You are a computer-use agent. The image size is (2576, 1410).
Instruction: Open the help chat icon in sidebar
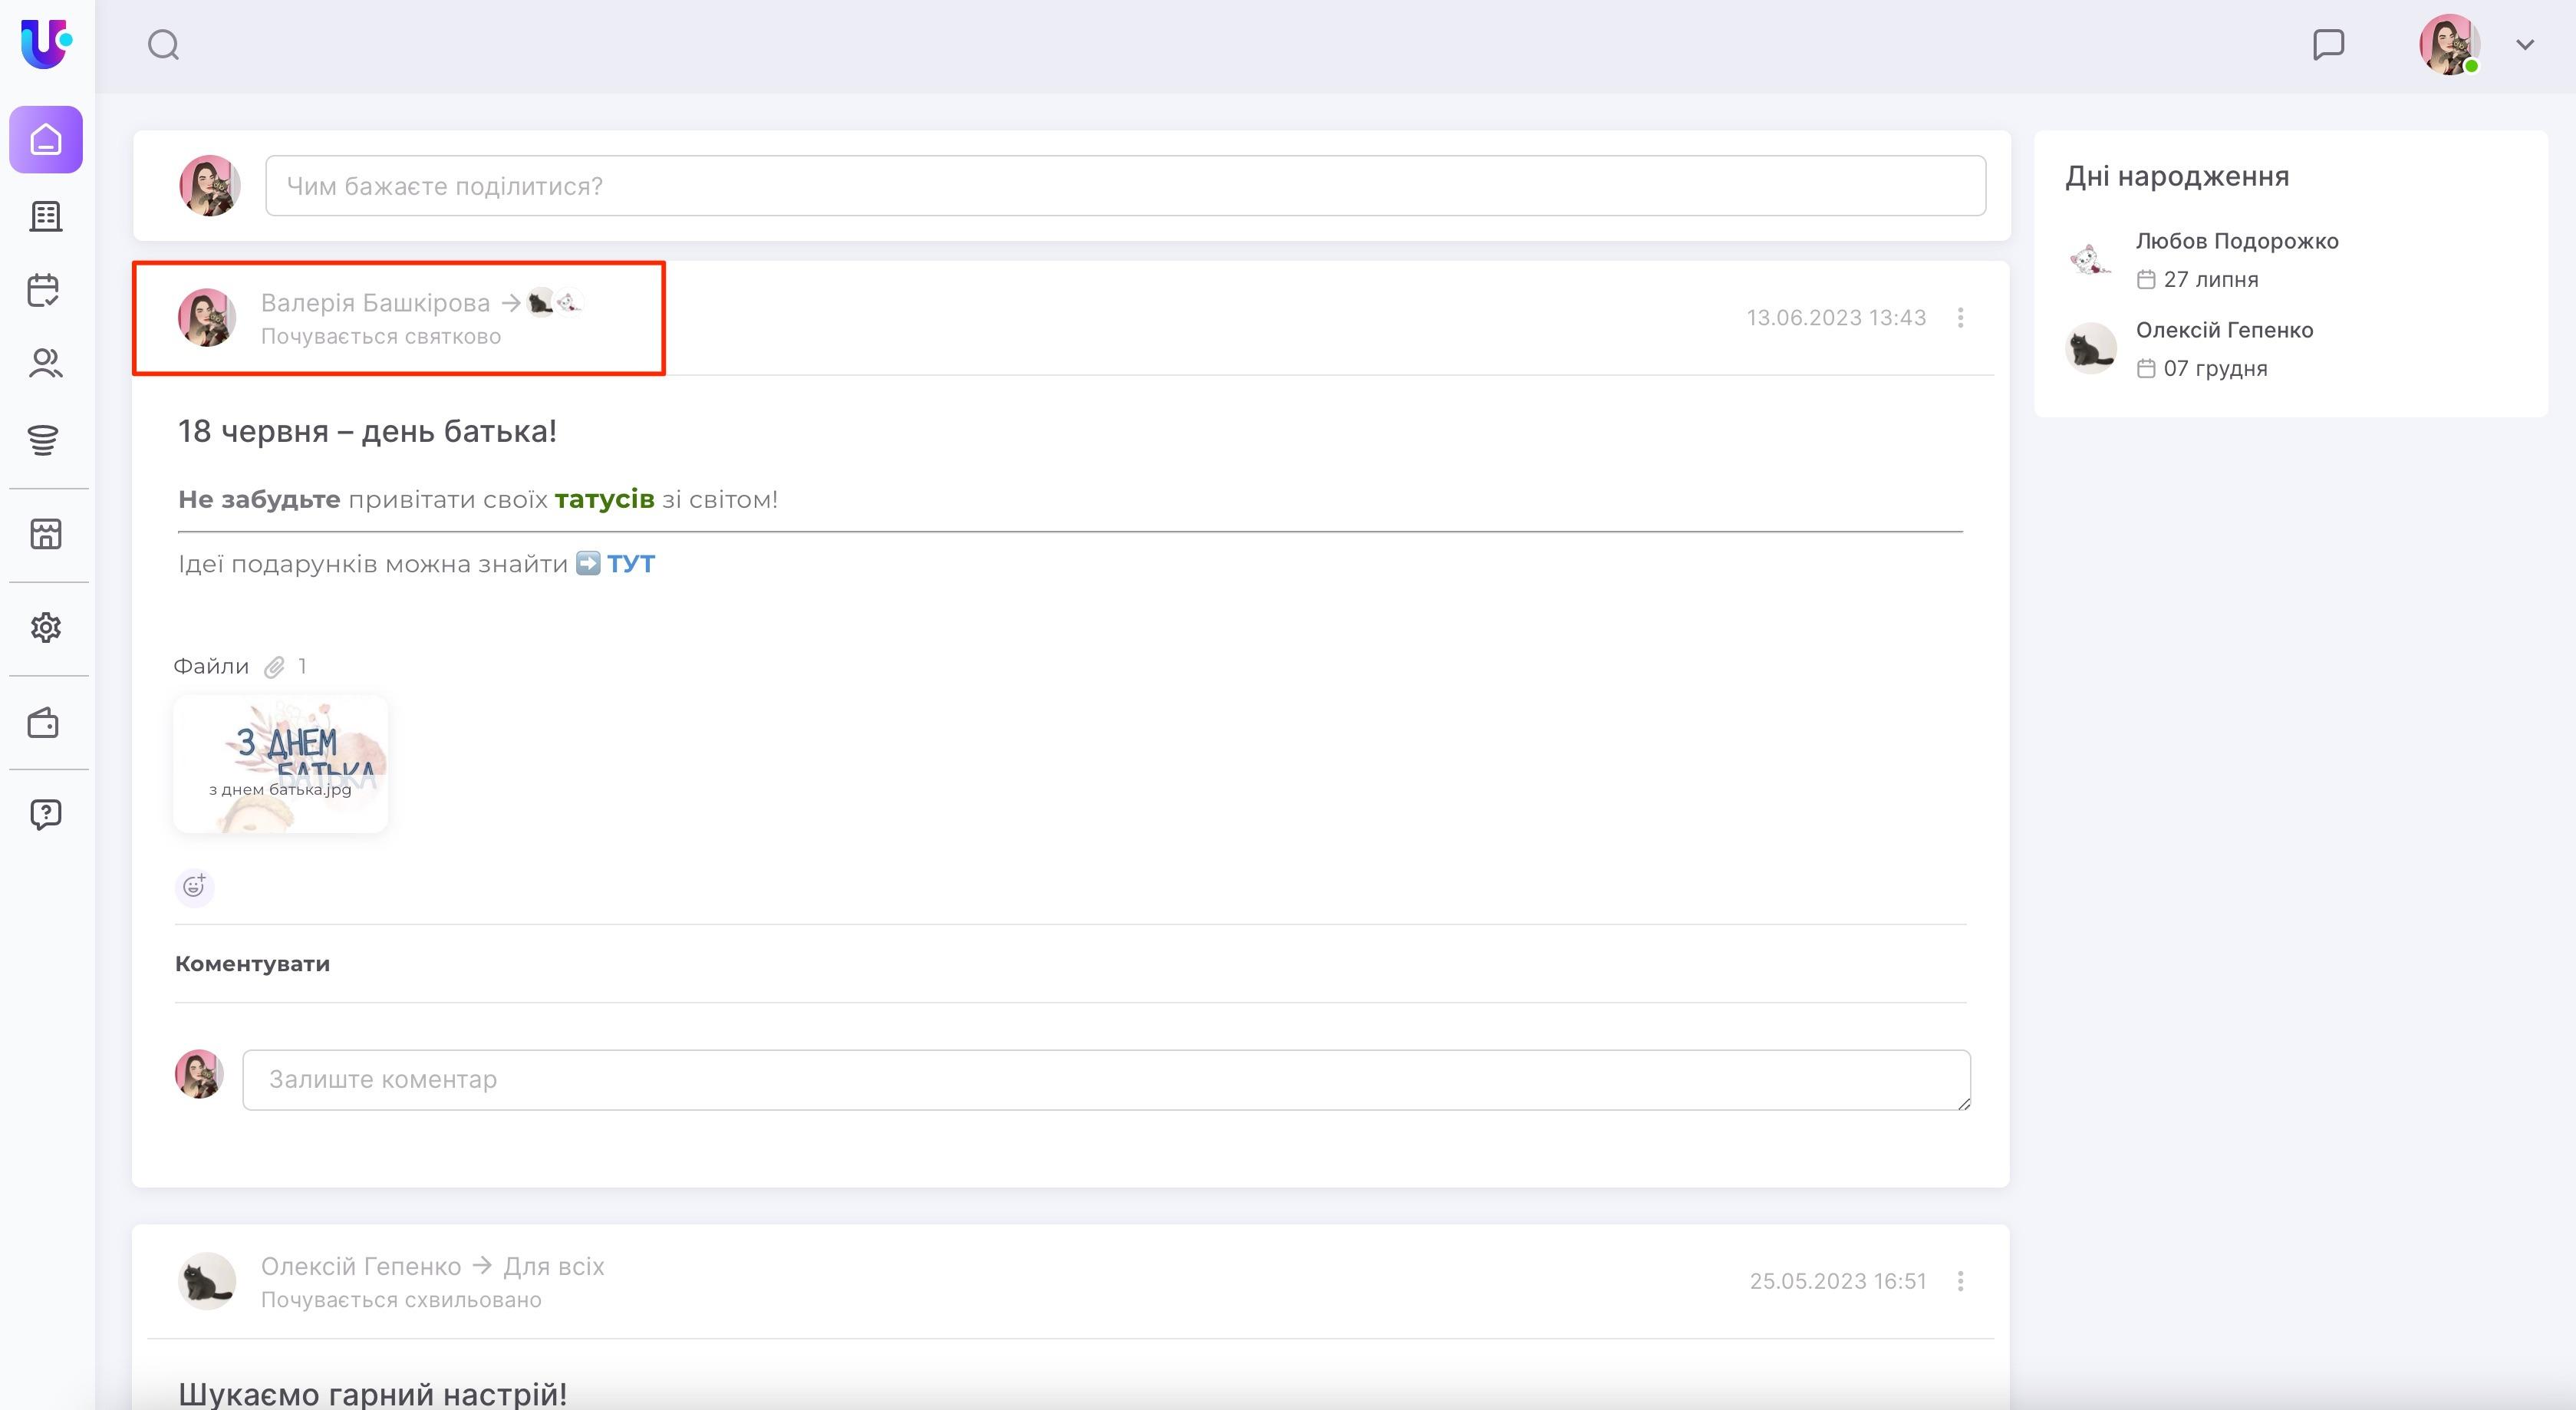tap(46, 814)
